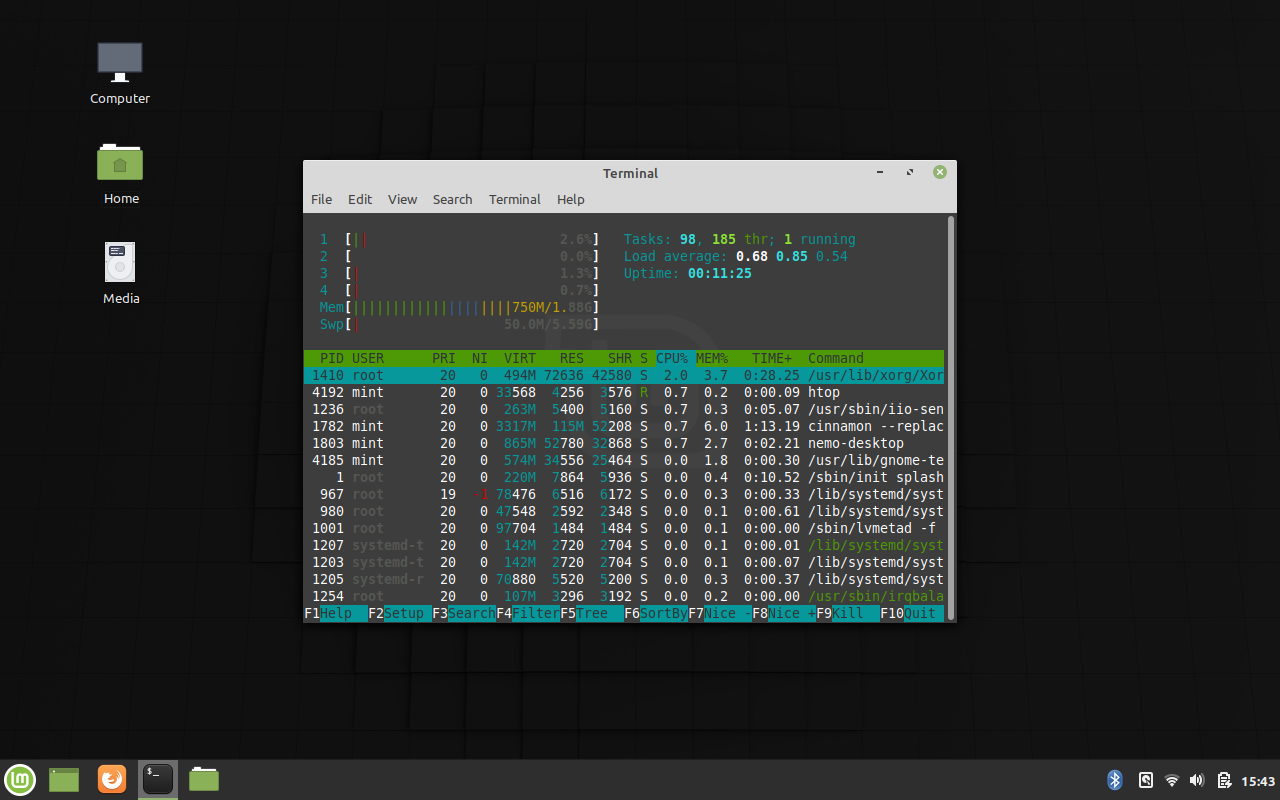Select the cinnamon --replac process row
The image size is (1280, 800).
tap(624, 426)
